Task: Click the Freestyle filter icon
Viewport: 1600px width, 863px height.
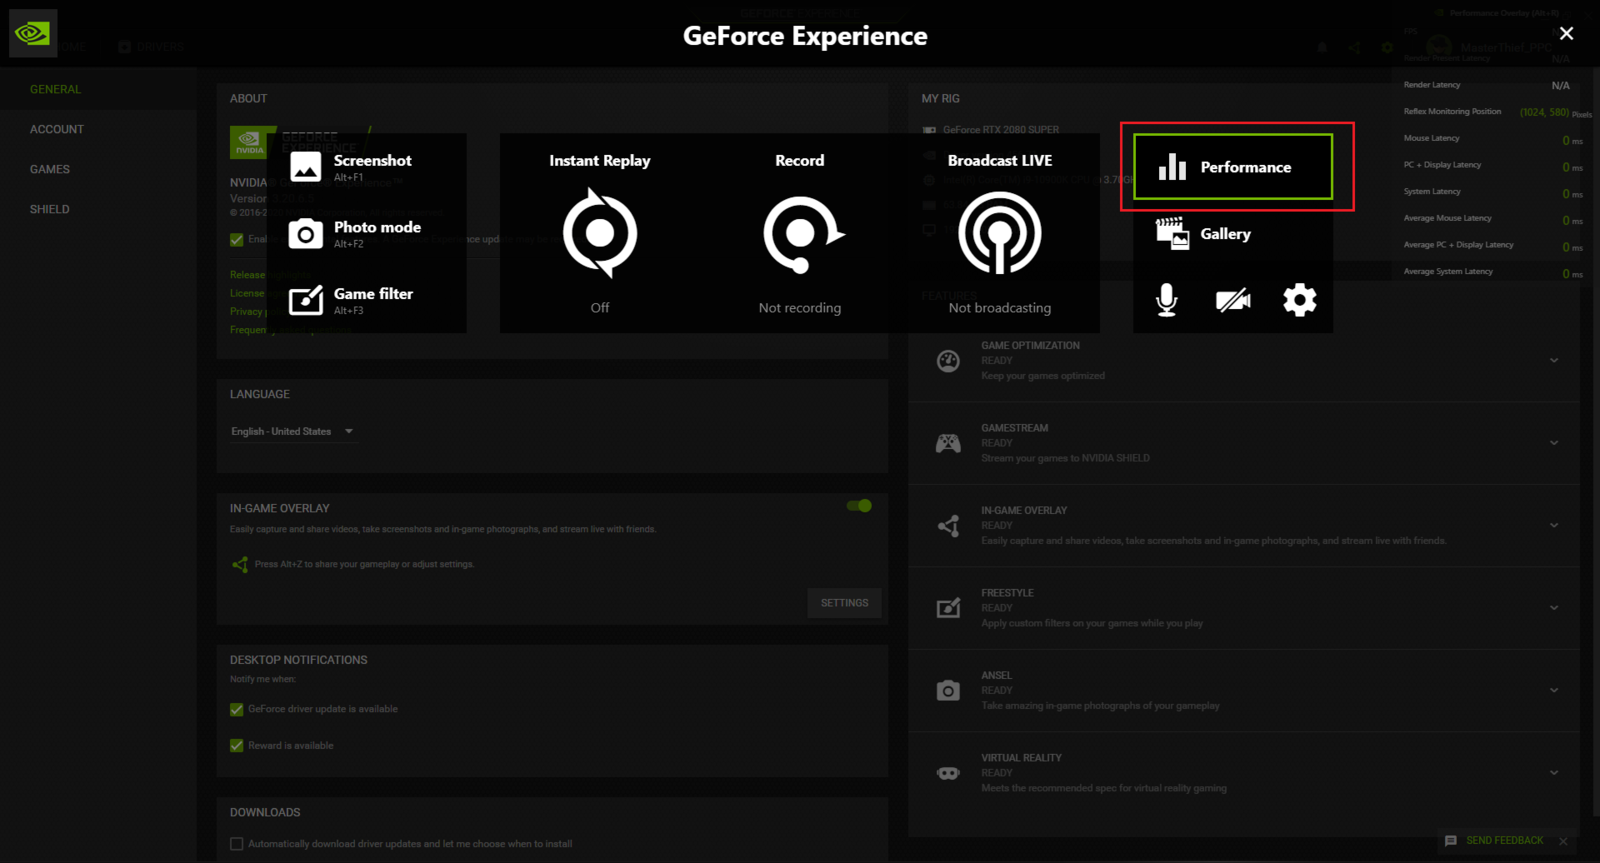Action: pyautogui.click(x=948, y=608)
